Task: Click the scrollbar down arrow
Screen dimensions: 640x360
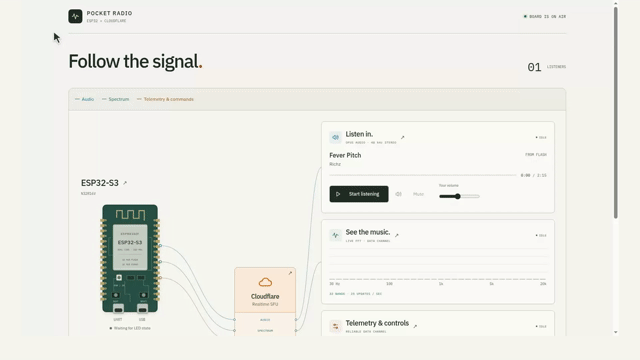Action: tap(616, 332)
